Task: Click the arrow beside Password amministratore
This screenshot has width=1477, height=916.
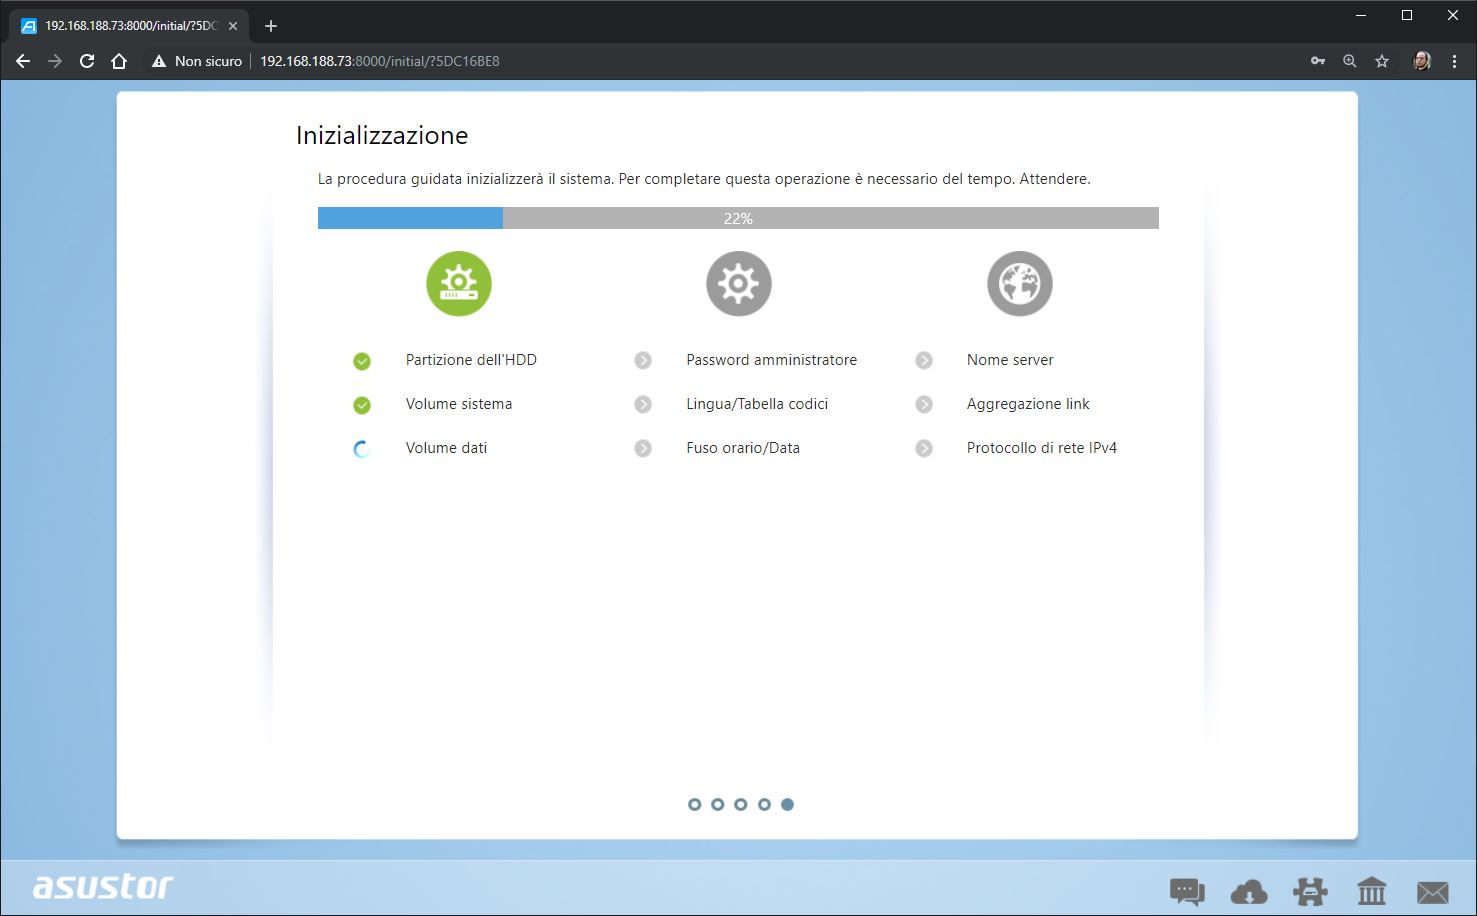Action: click(x=643, y=360)
